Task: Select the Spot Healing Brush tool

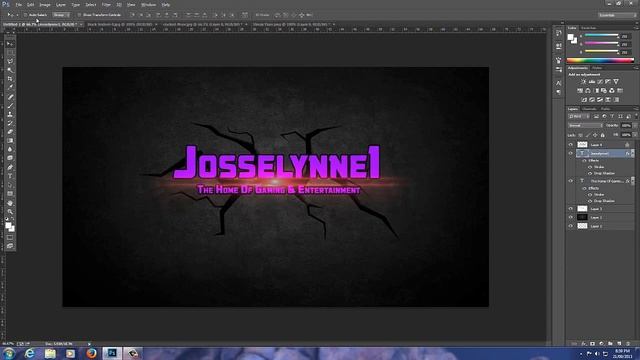Action: pos(10,97)
